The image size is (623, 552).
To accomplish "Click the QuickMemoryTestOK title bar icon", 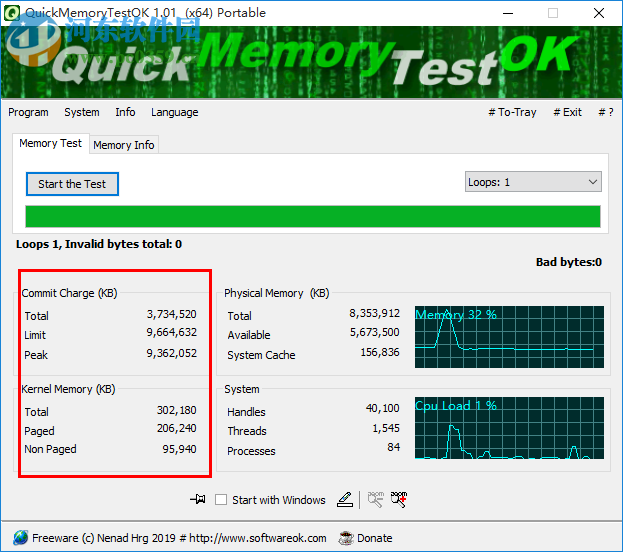I will [x=12, y=13].
